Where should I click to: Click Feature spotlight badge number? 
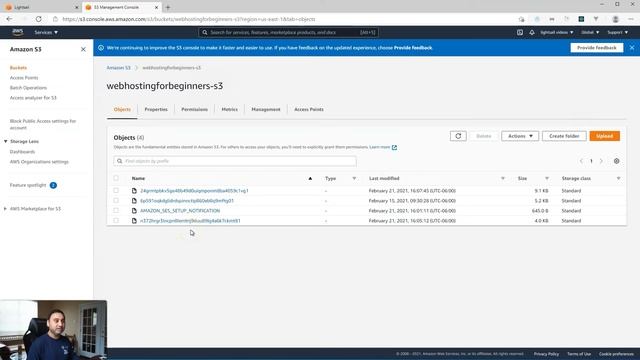point(53,185)
